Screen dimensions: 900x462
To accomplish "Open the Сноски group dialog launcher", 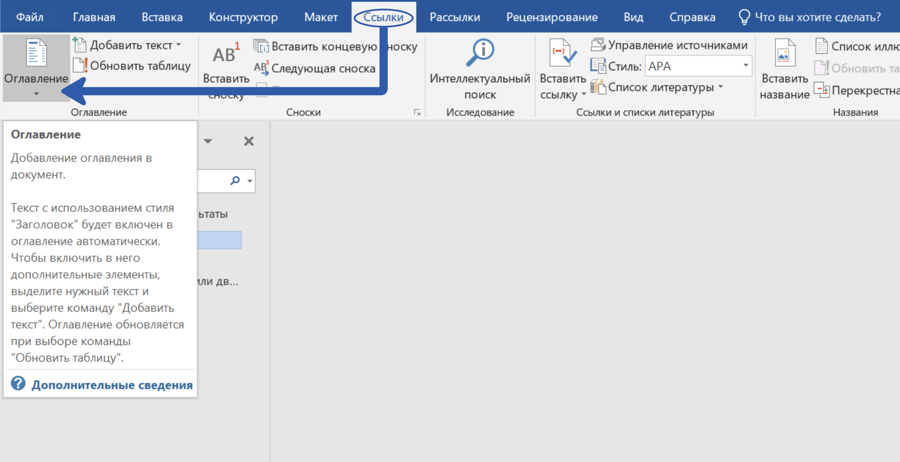I will 417,113.
